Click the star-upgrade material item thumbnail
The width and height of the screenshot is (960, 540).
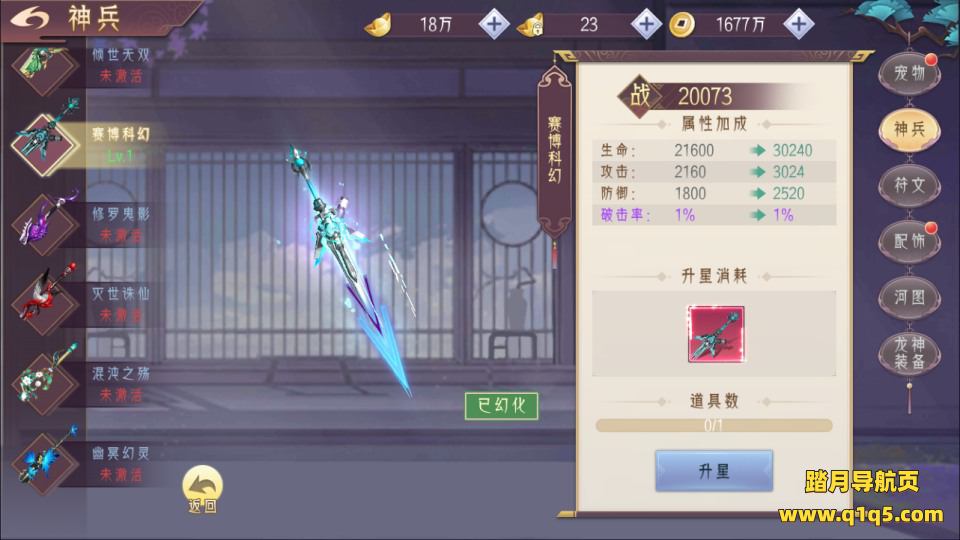[x=716, y=334]
